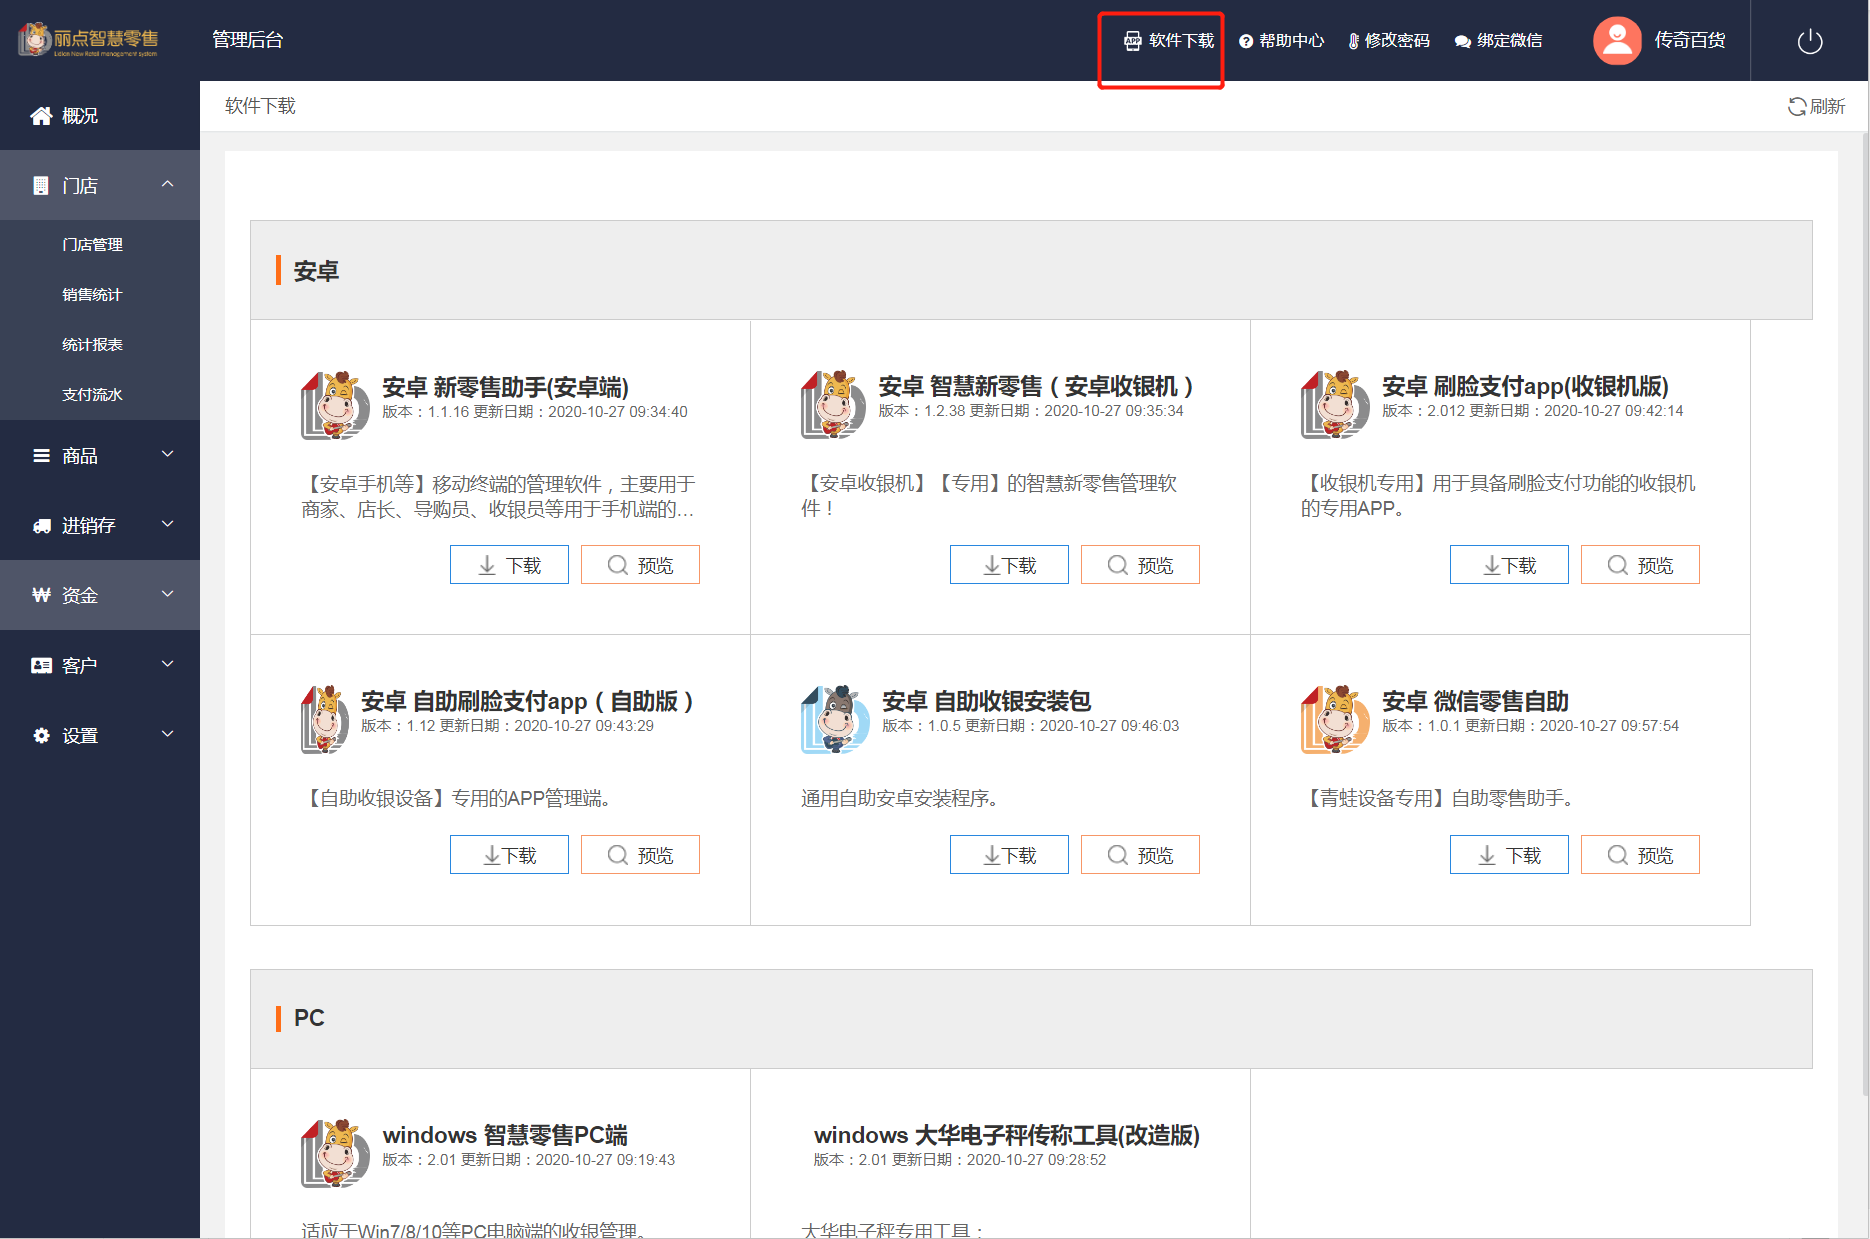Click the 进销存 truck icon

[41, 526]
